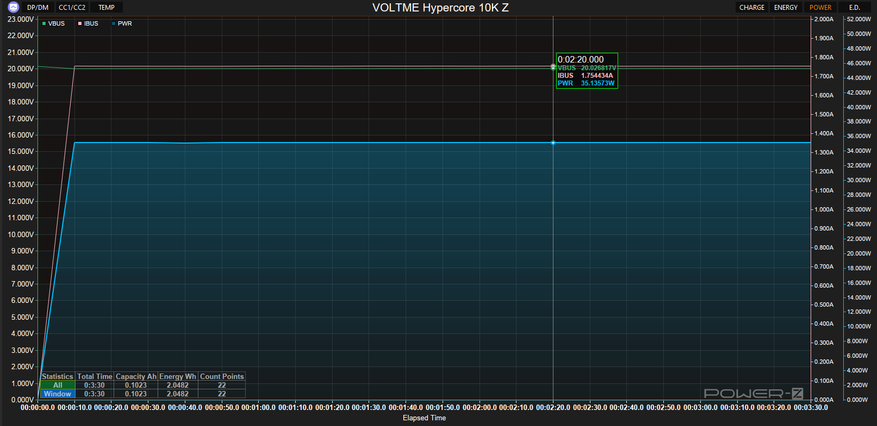Click the blue PWR legend swatch
Screen dimensions: 877x426
114,23
